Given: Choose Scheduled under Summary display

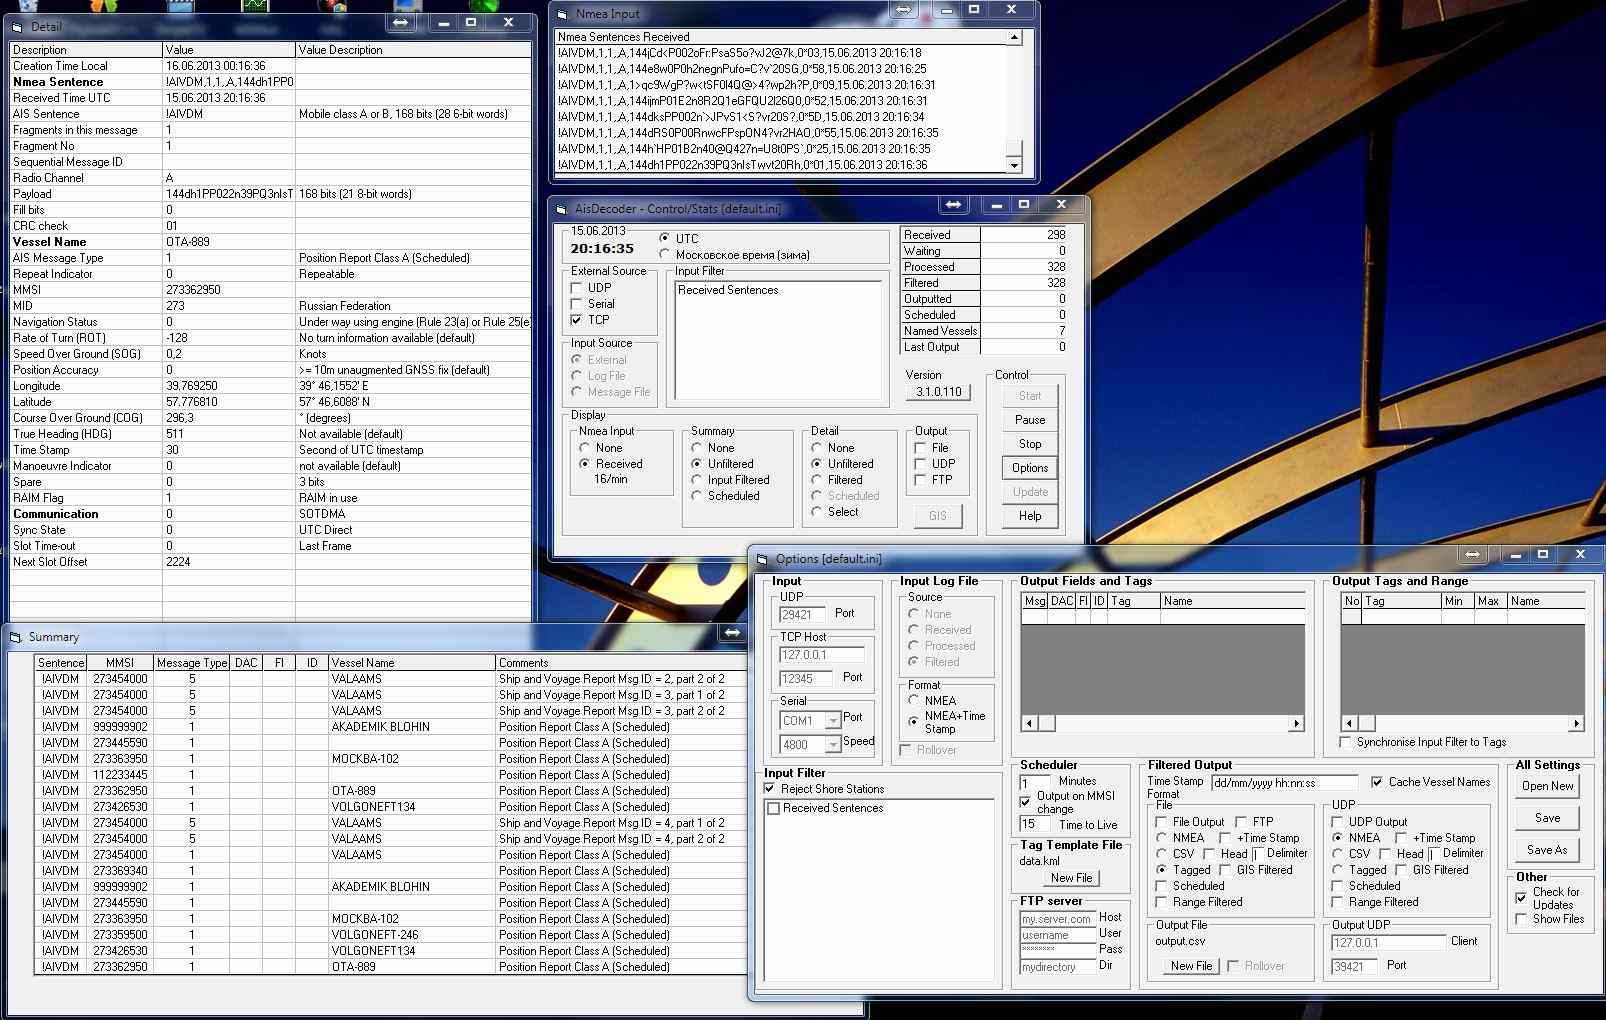Looking at the screenshot, I should (x=697, y=496).
